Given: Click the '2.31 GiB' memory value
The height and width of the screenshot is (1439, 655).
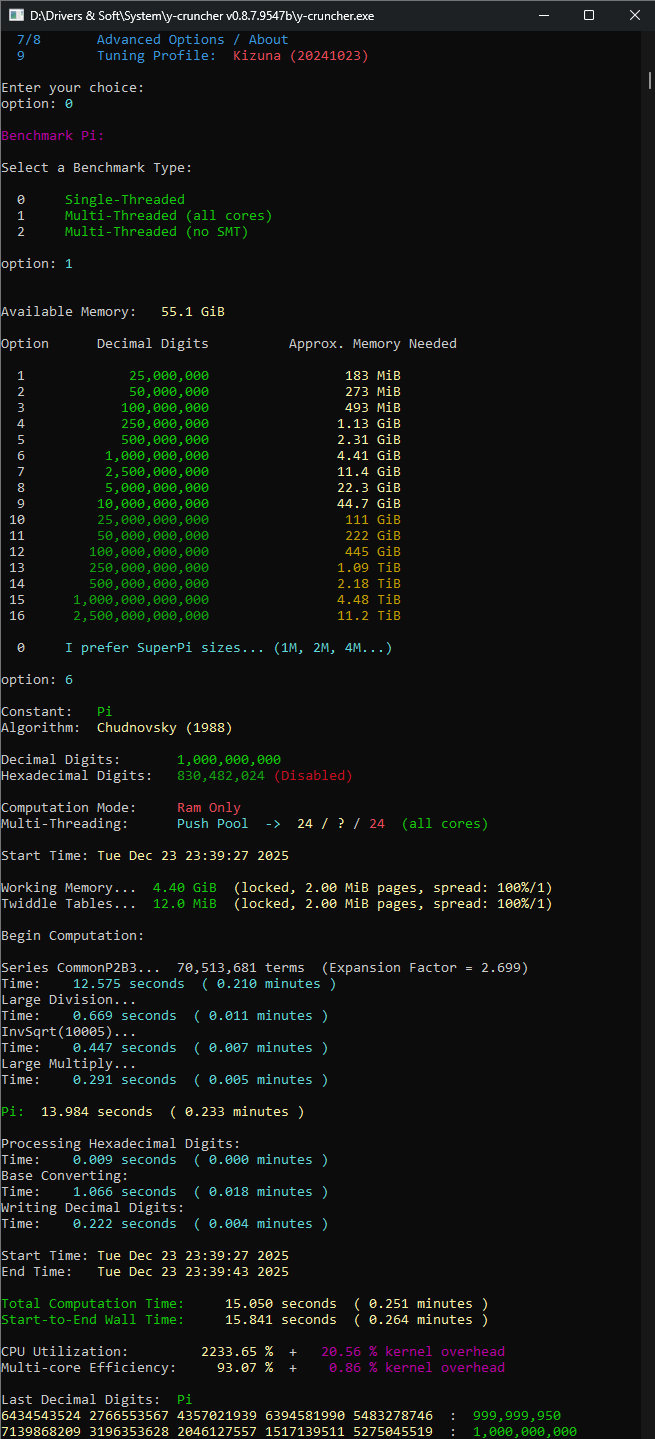Looking at the screenshot, I should pos(368,440).
